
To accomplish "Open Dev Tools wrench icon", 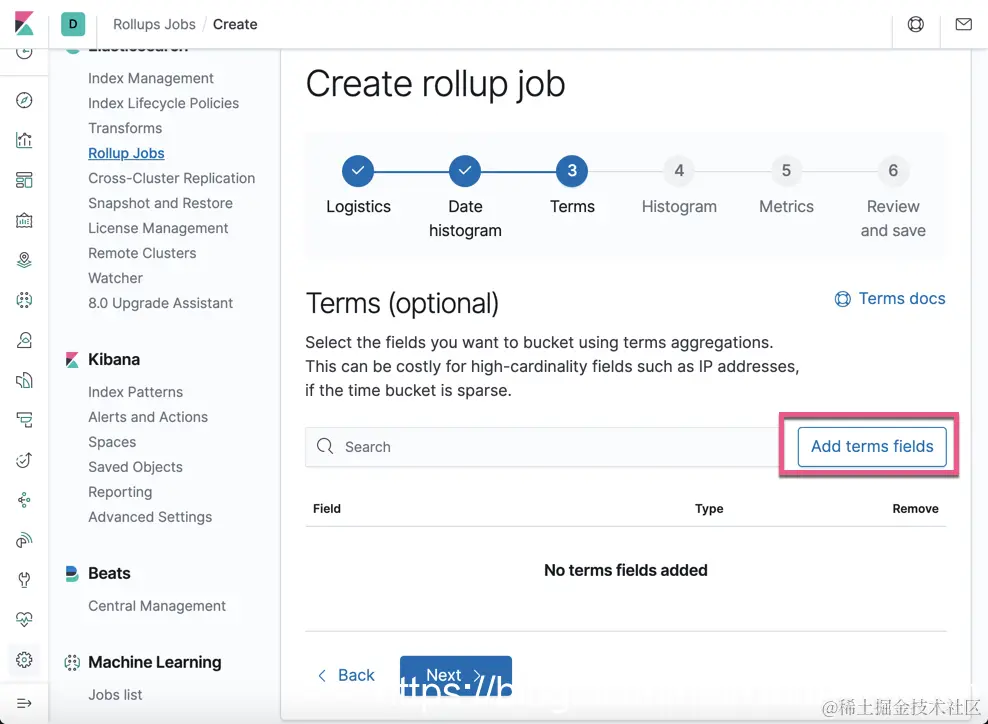I will (x=24, y=580).
